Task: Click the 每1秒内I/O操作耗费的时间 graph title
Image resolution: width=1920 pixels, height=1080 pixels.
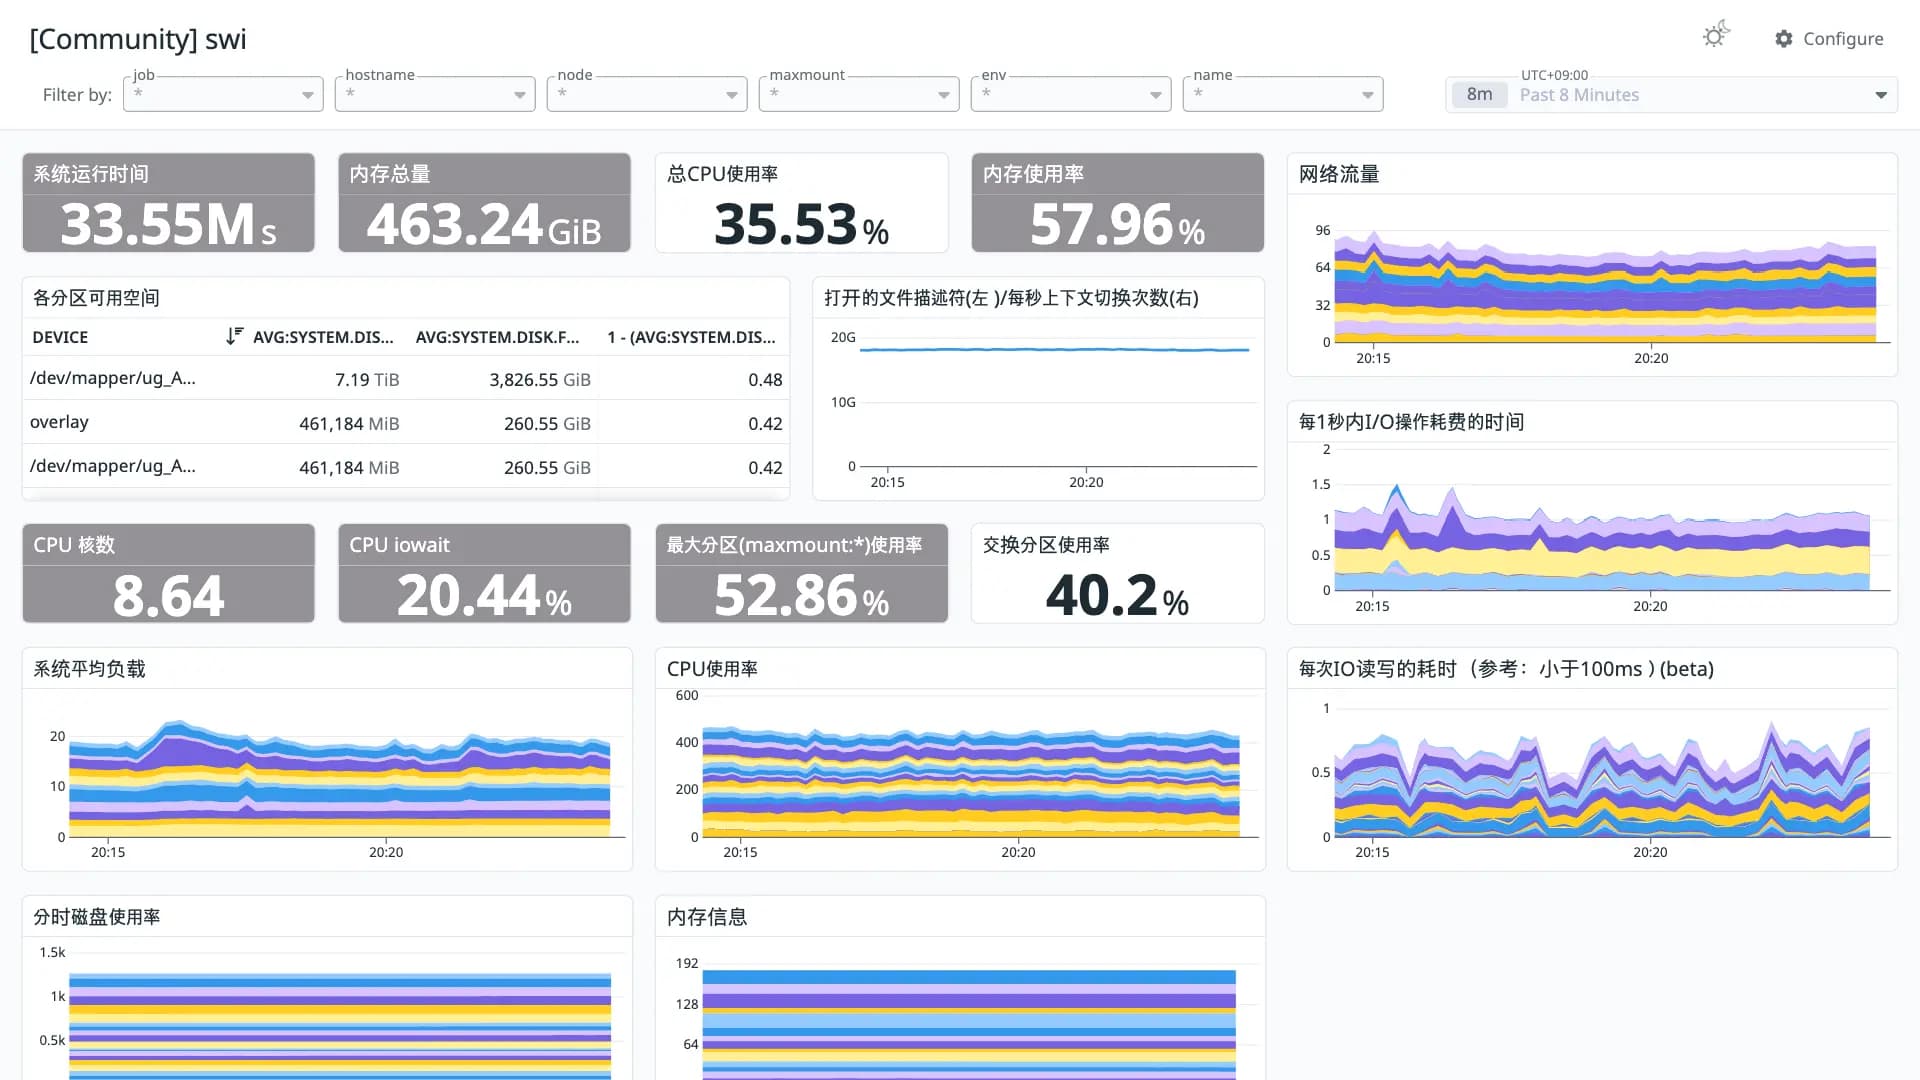Action: point(1411,422)
